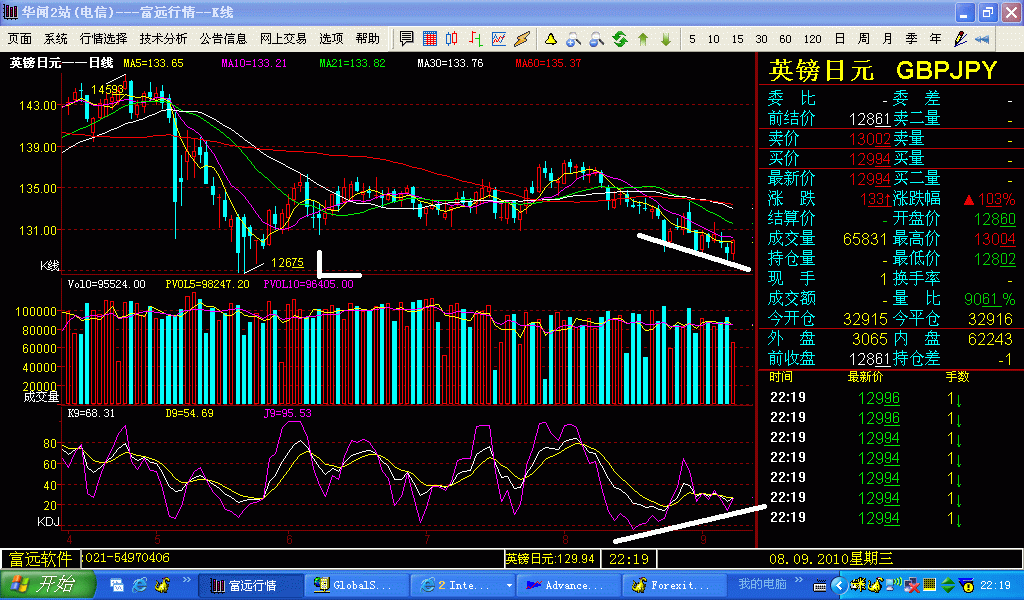
Task: Click the system tray clock 22:19
Action: click(995, 586)
